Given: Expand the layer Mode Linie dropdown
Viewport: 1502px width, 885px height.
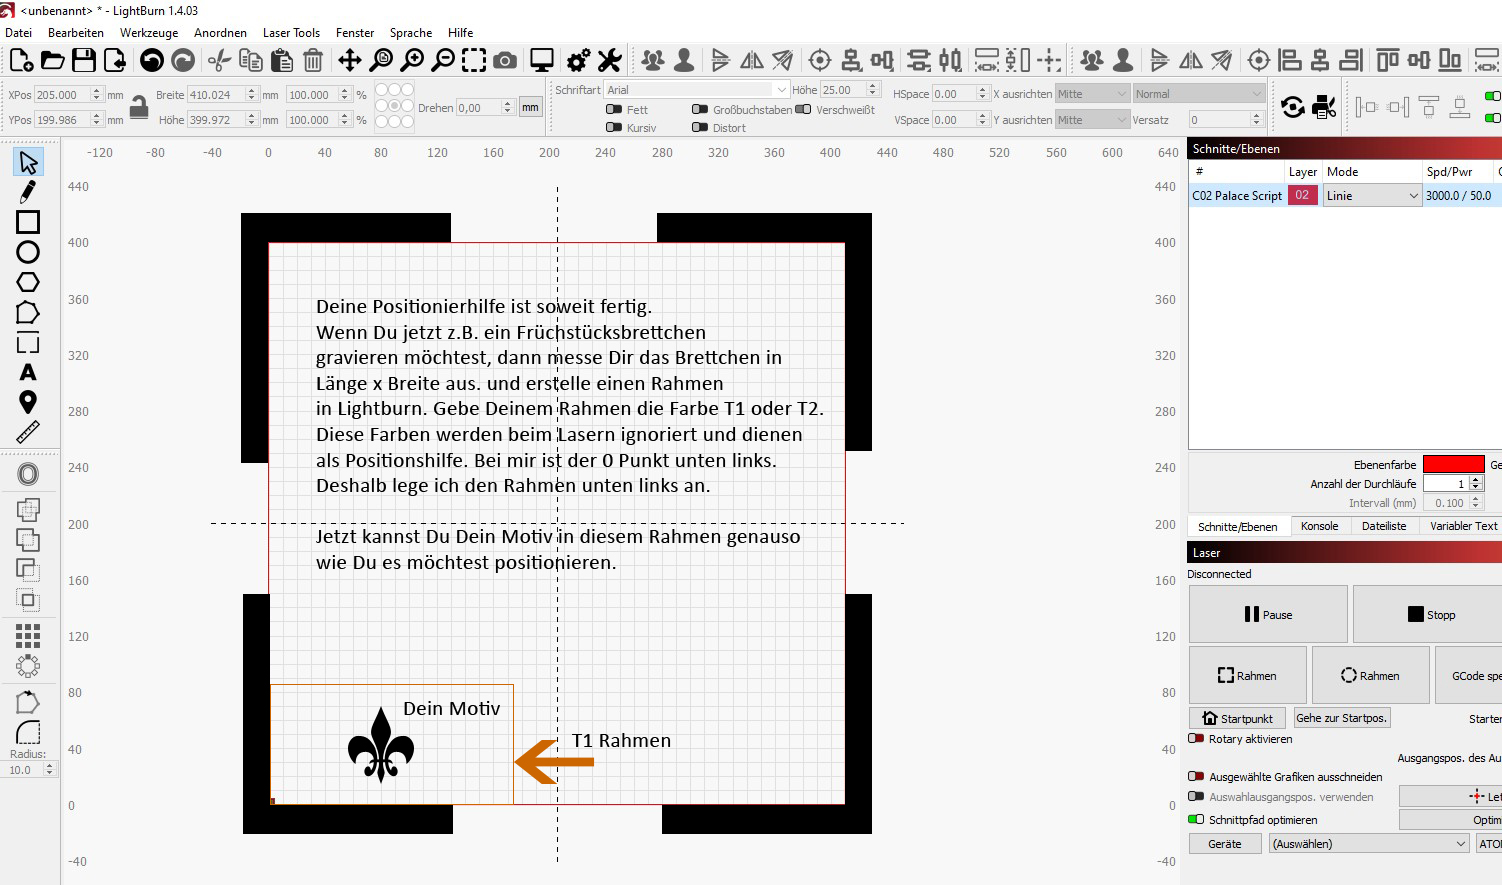Looking at the screenshot, I should (x=1371, y=196).
